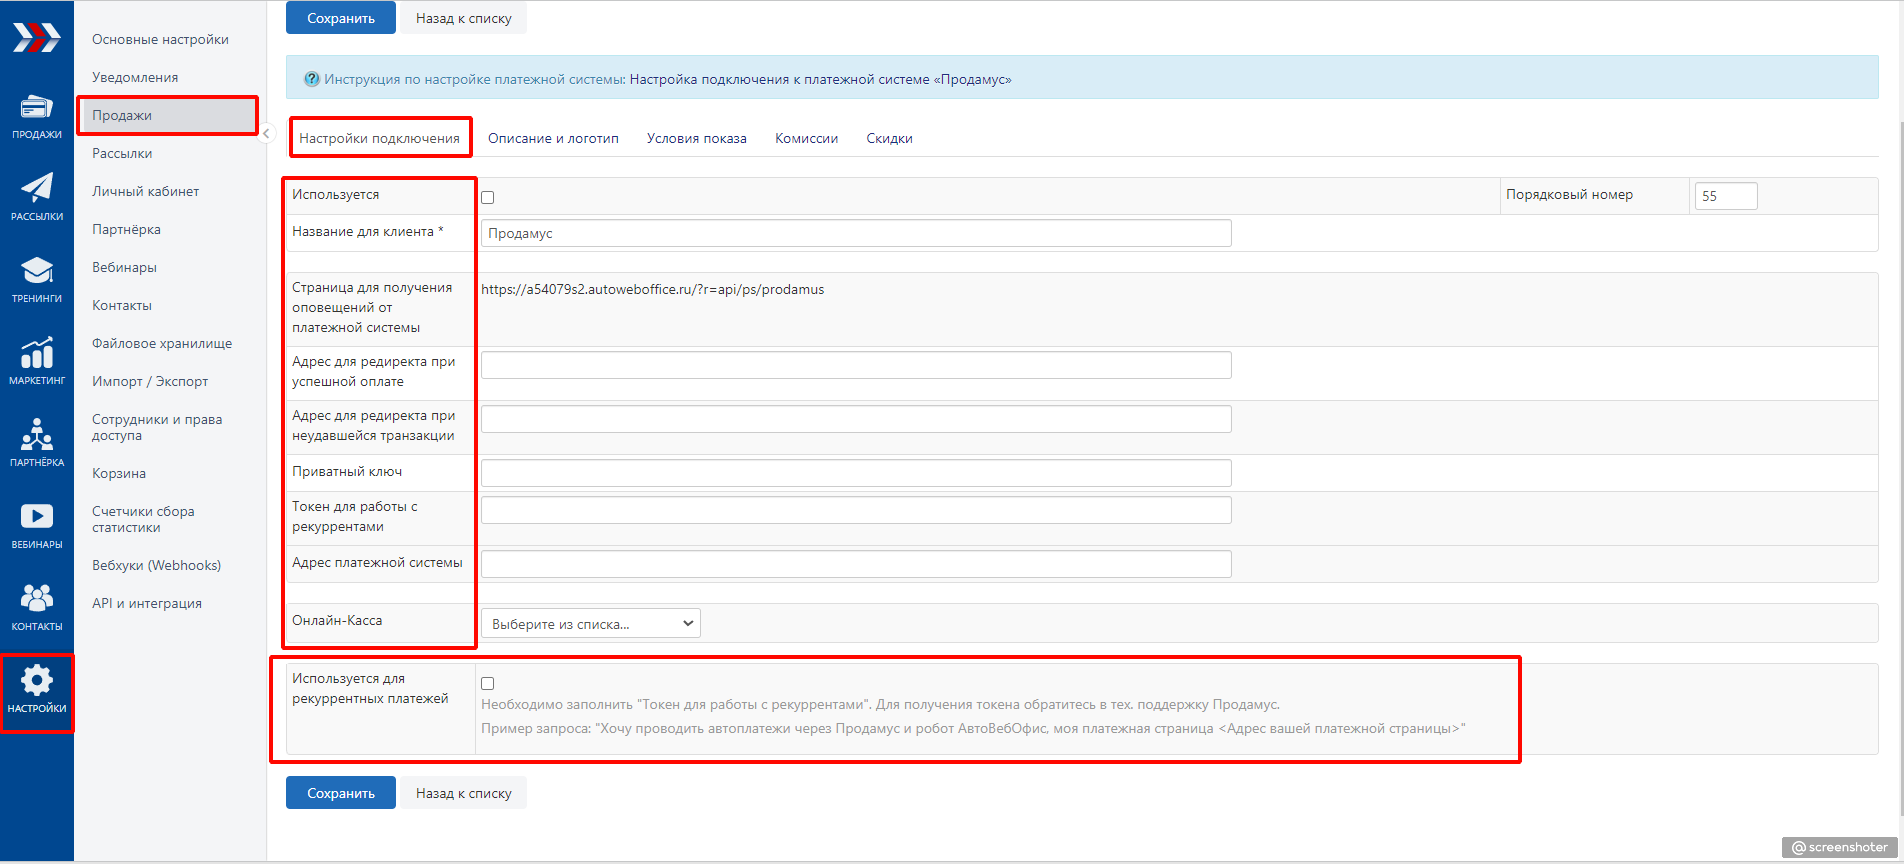Screen dimensions: 1904x864
Task: Collapse the settings sidebar with arrow
Action: [x=266, y=134]
